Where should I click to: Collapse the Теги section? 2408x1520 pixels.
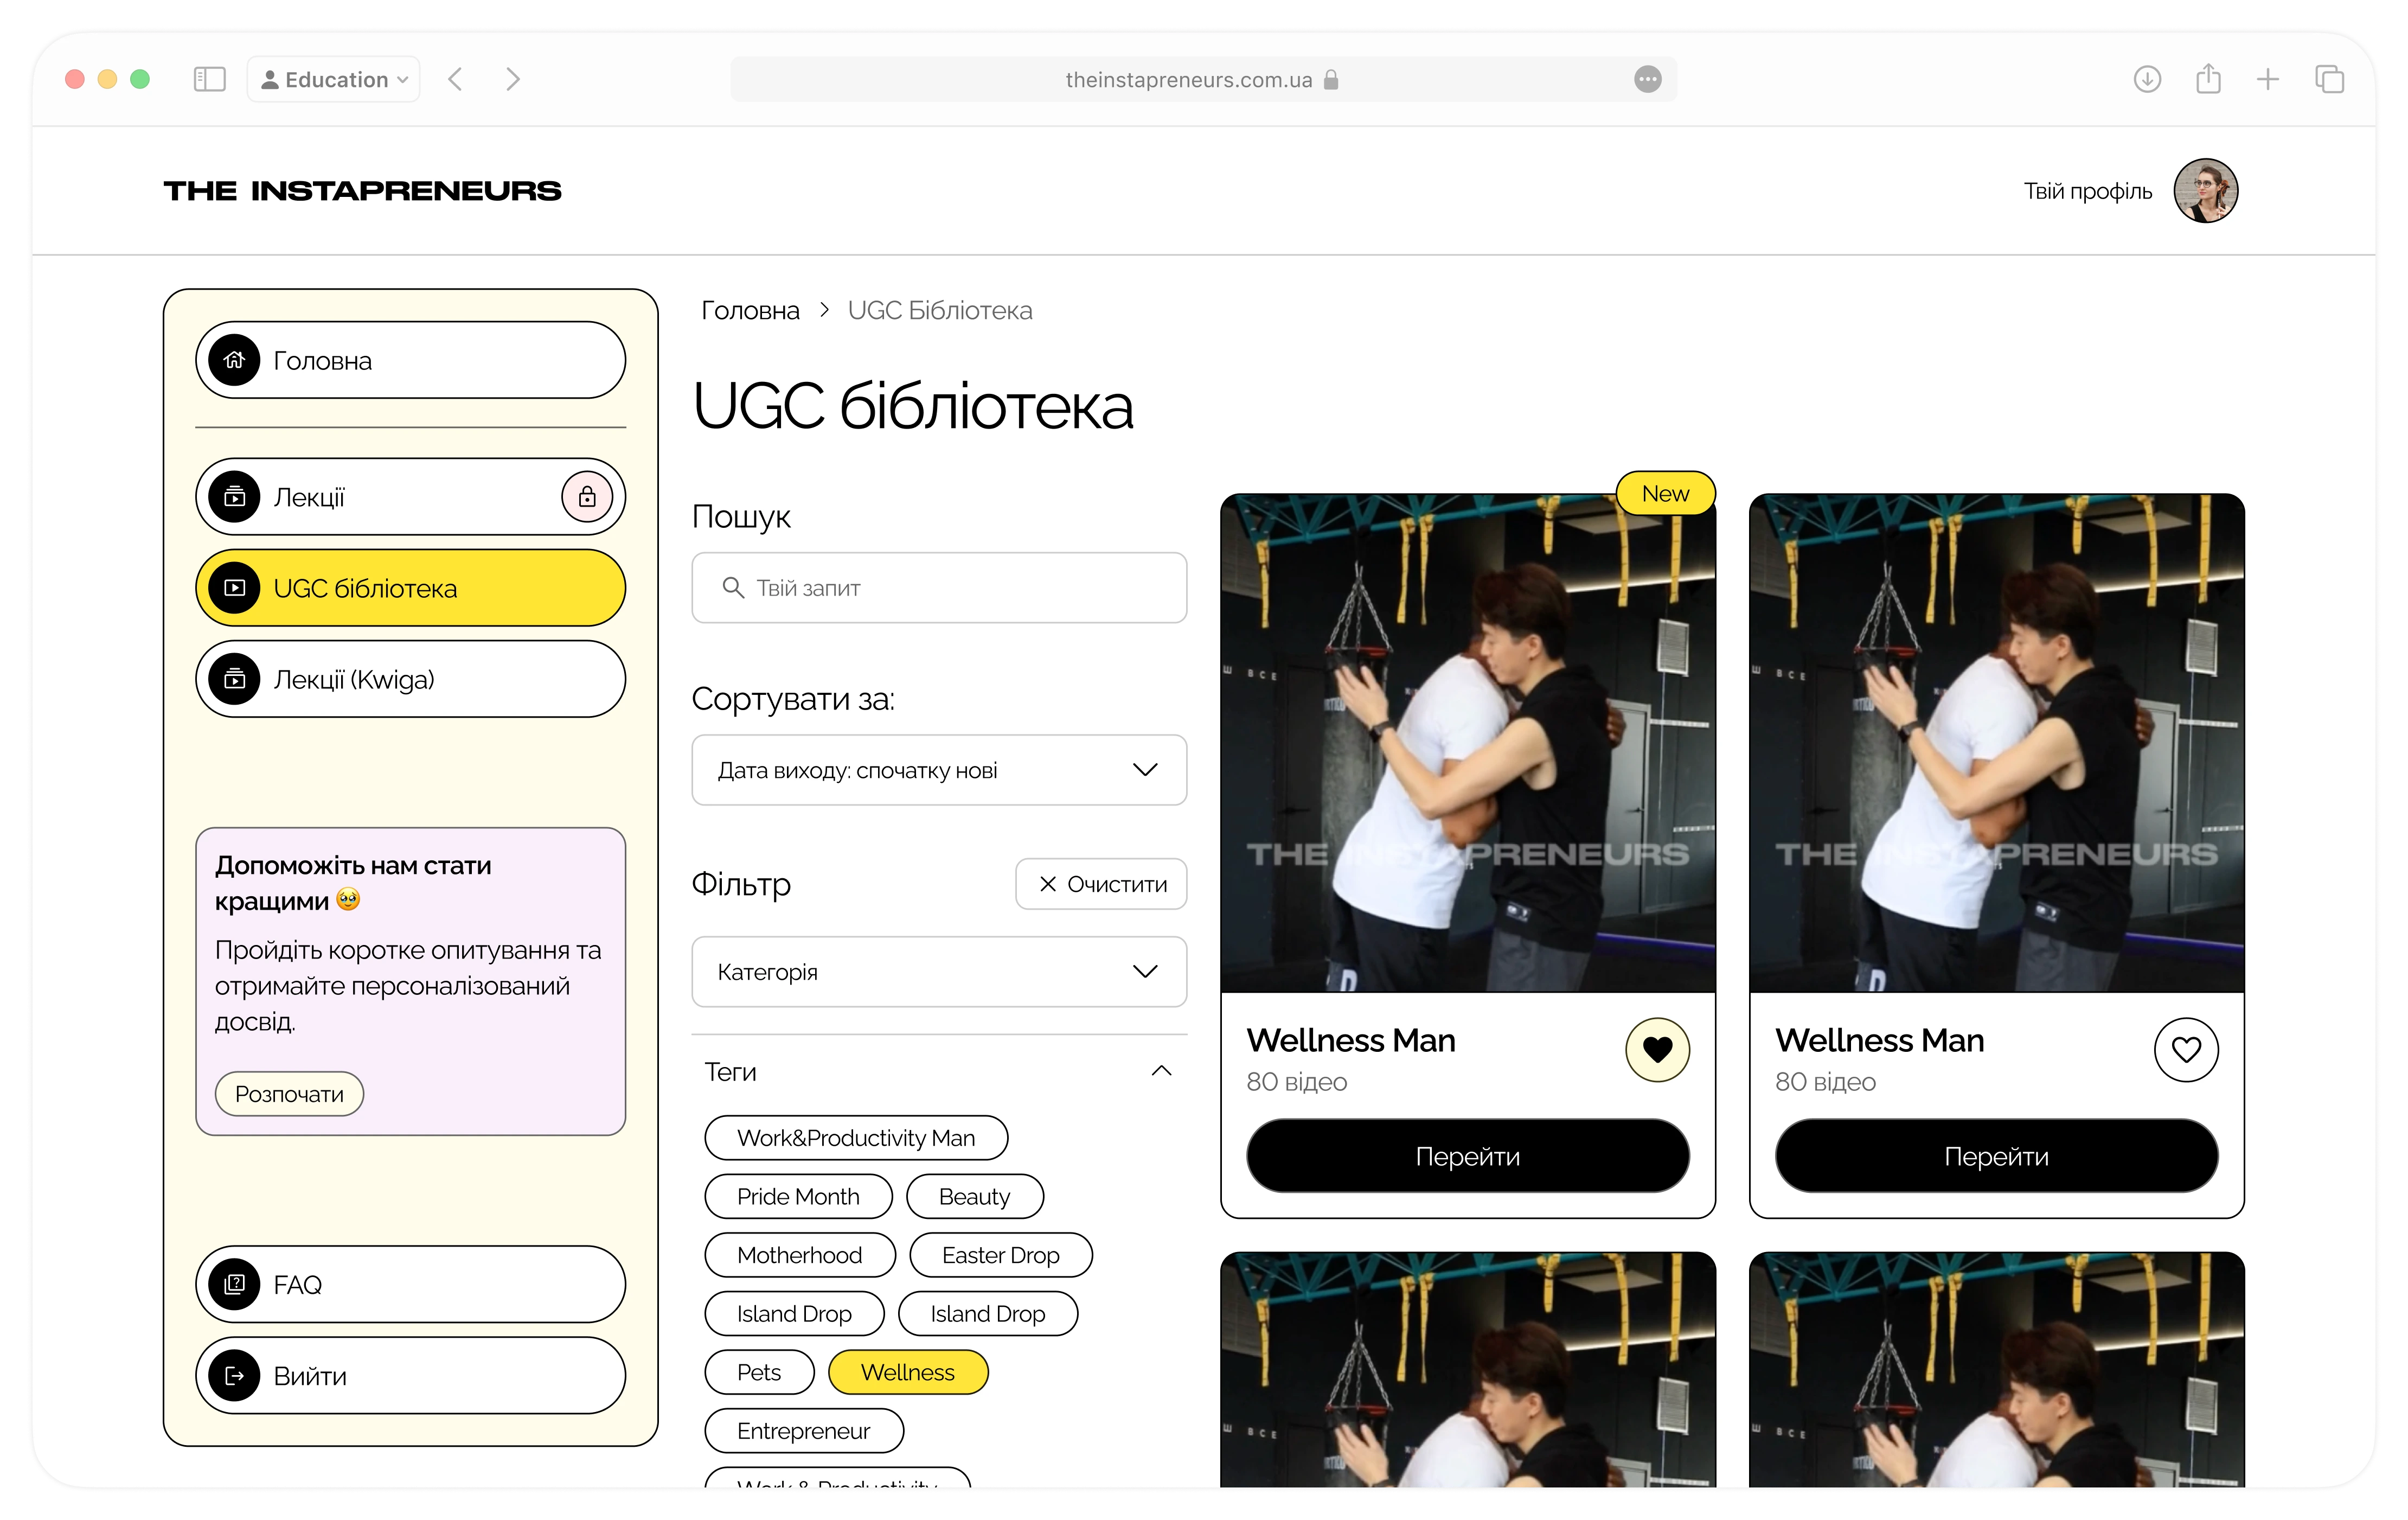[x=1161, y=1071]
